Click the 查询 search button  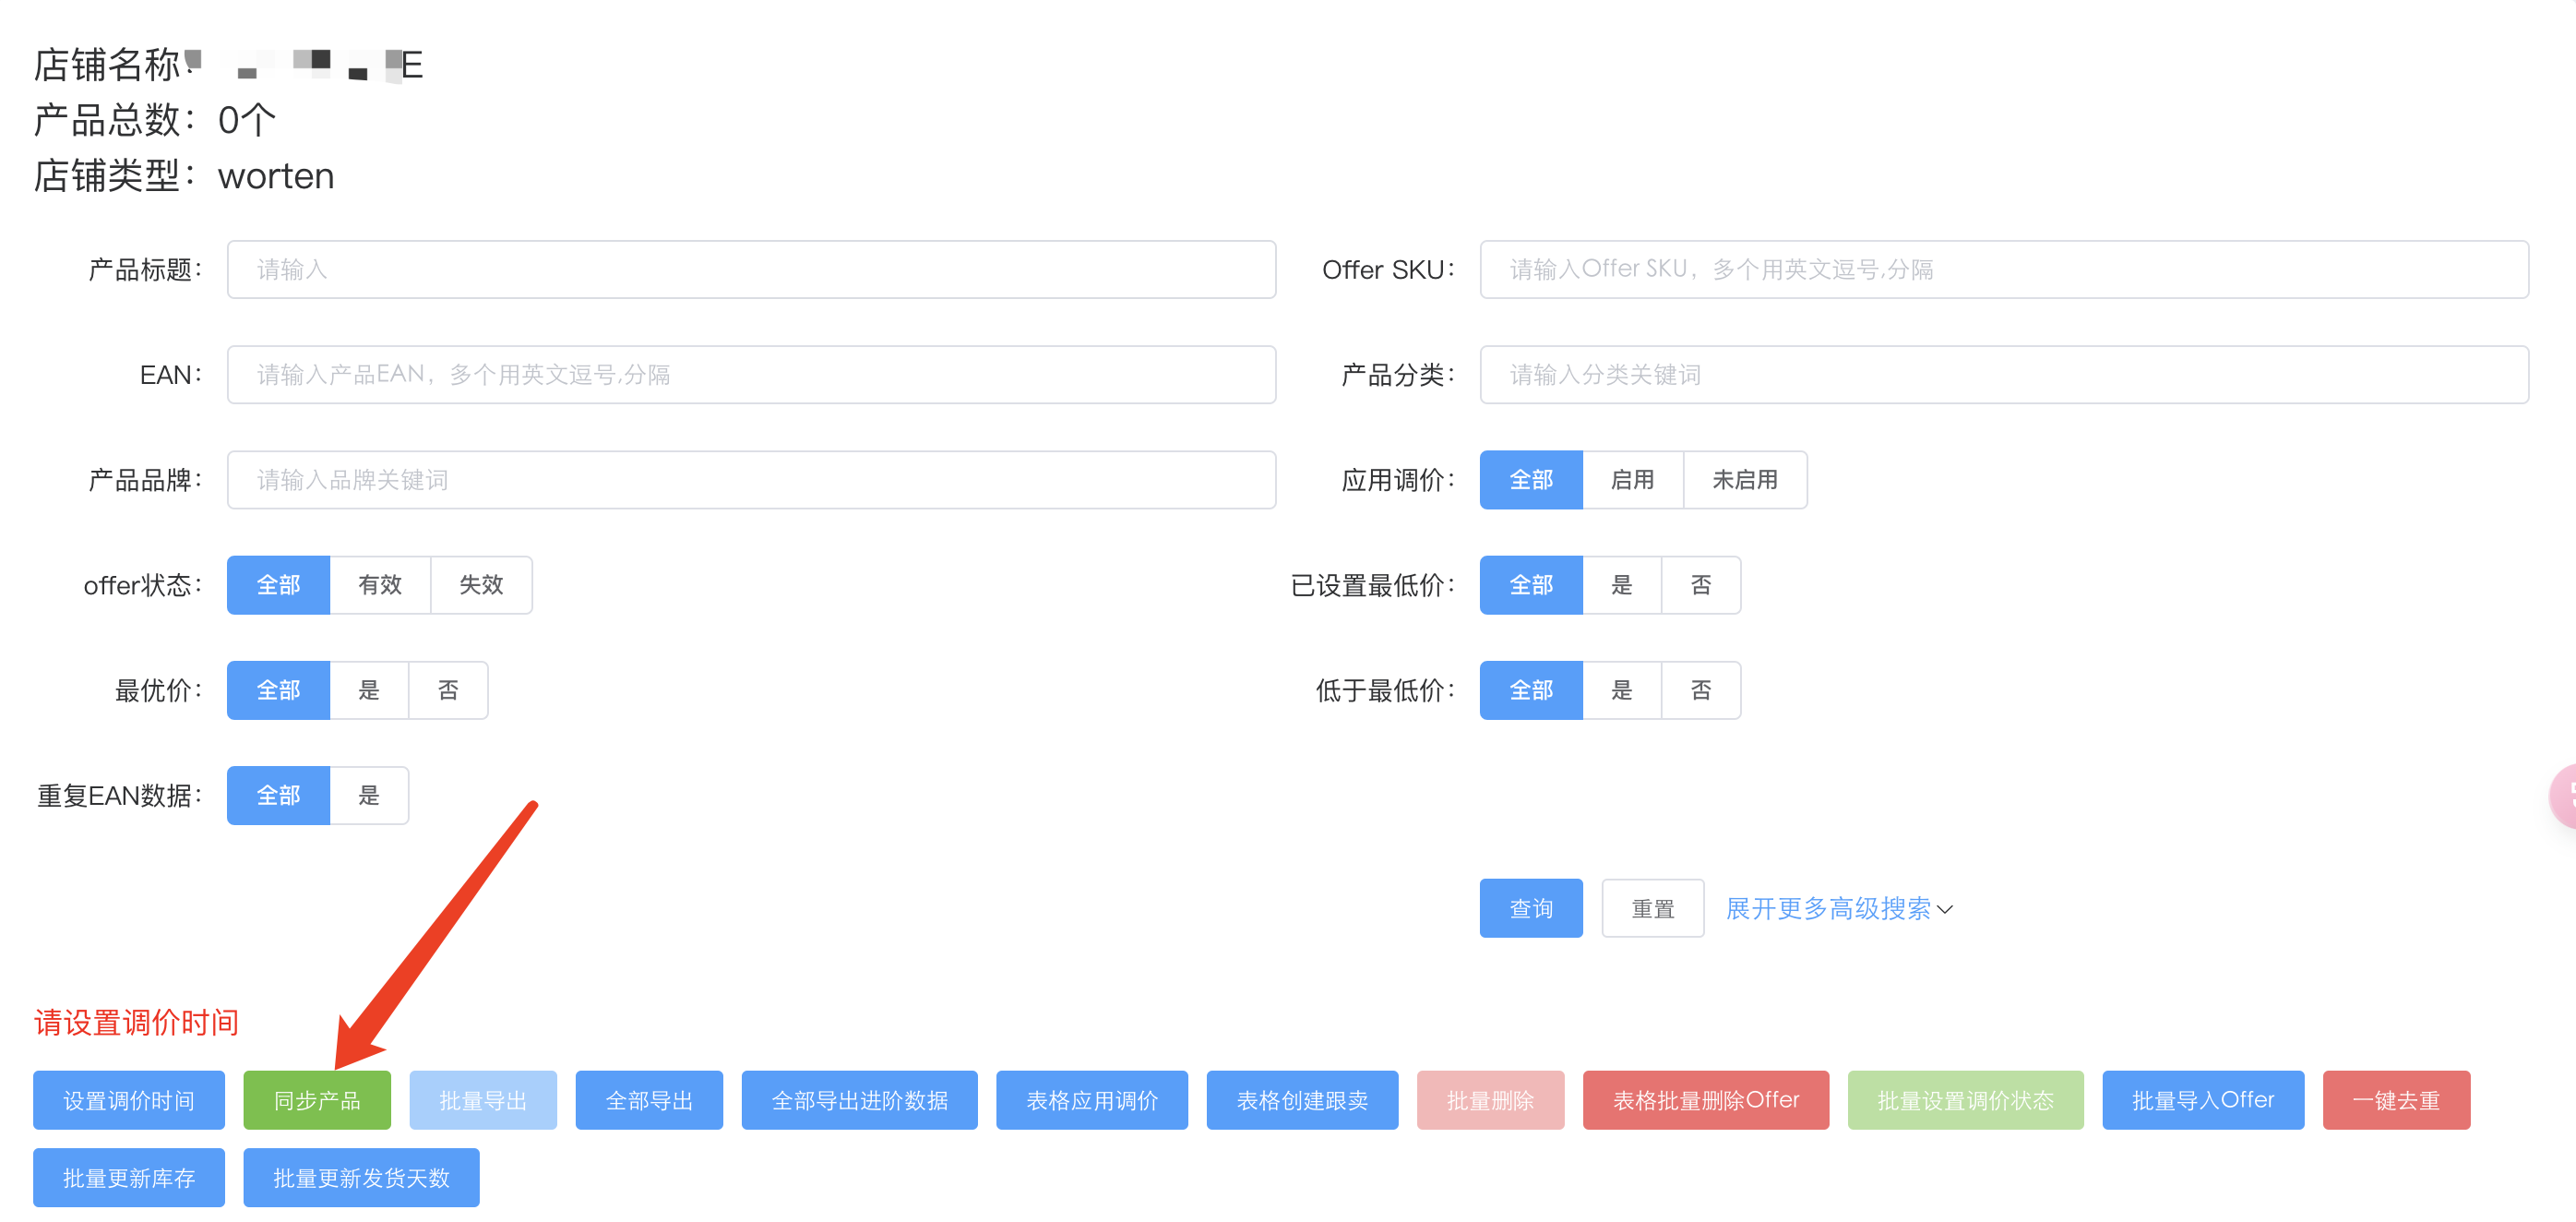coord(1530,908)
